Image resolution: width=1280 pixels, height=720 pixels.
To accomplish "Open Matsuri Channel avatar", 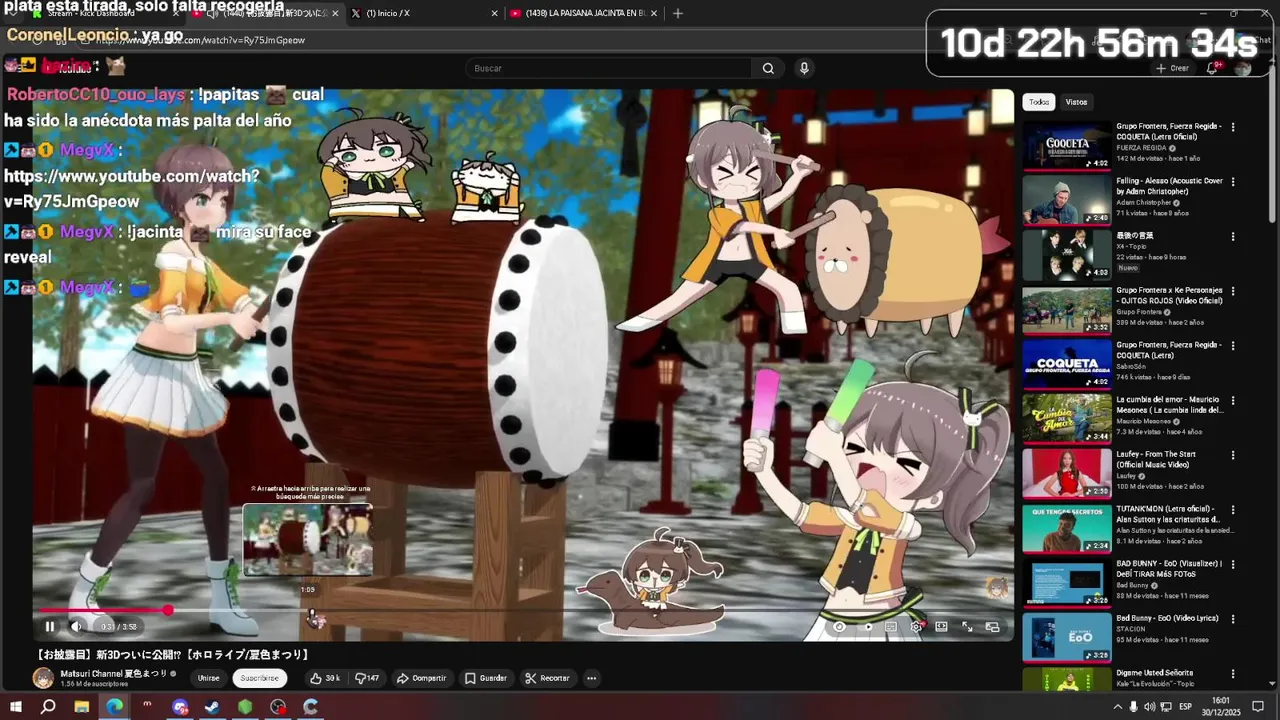I will click(43, 678).
